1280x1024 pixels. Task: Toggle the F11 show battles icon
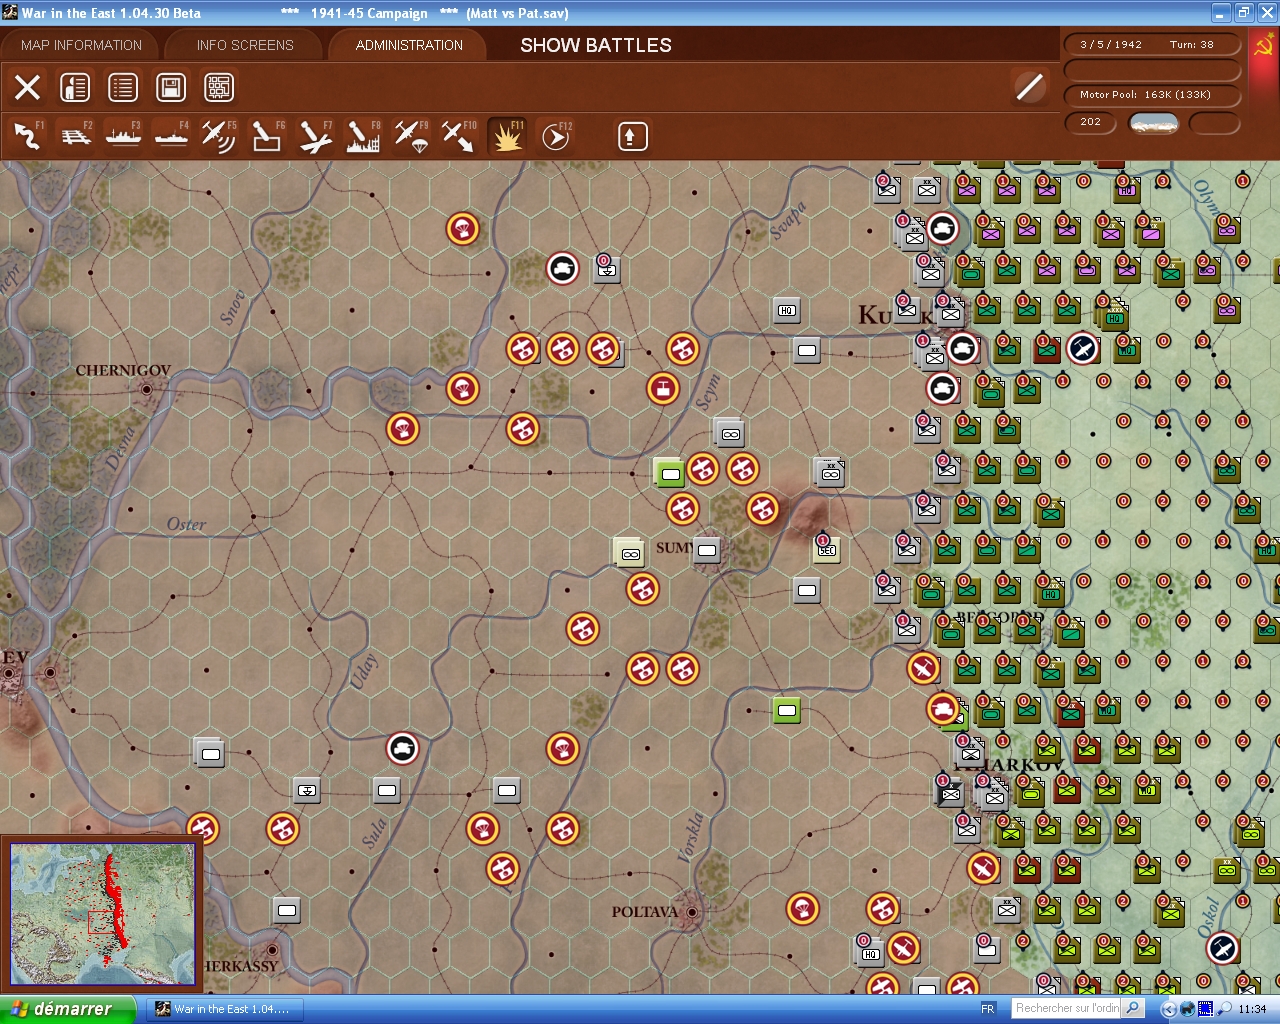(x=507, y=136)
